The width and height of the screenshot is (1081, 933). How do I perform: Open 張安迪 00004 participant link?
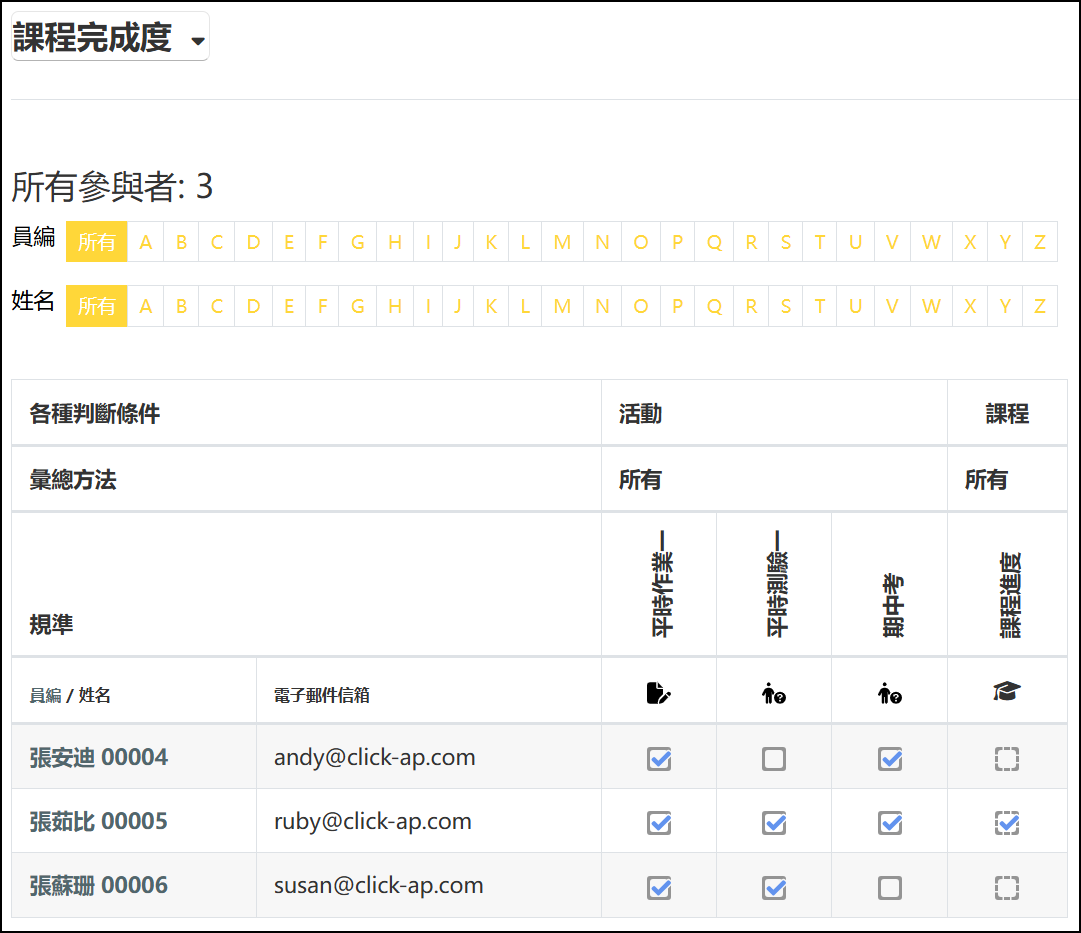(99, 757)
